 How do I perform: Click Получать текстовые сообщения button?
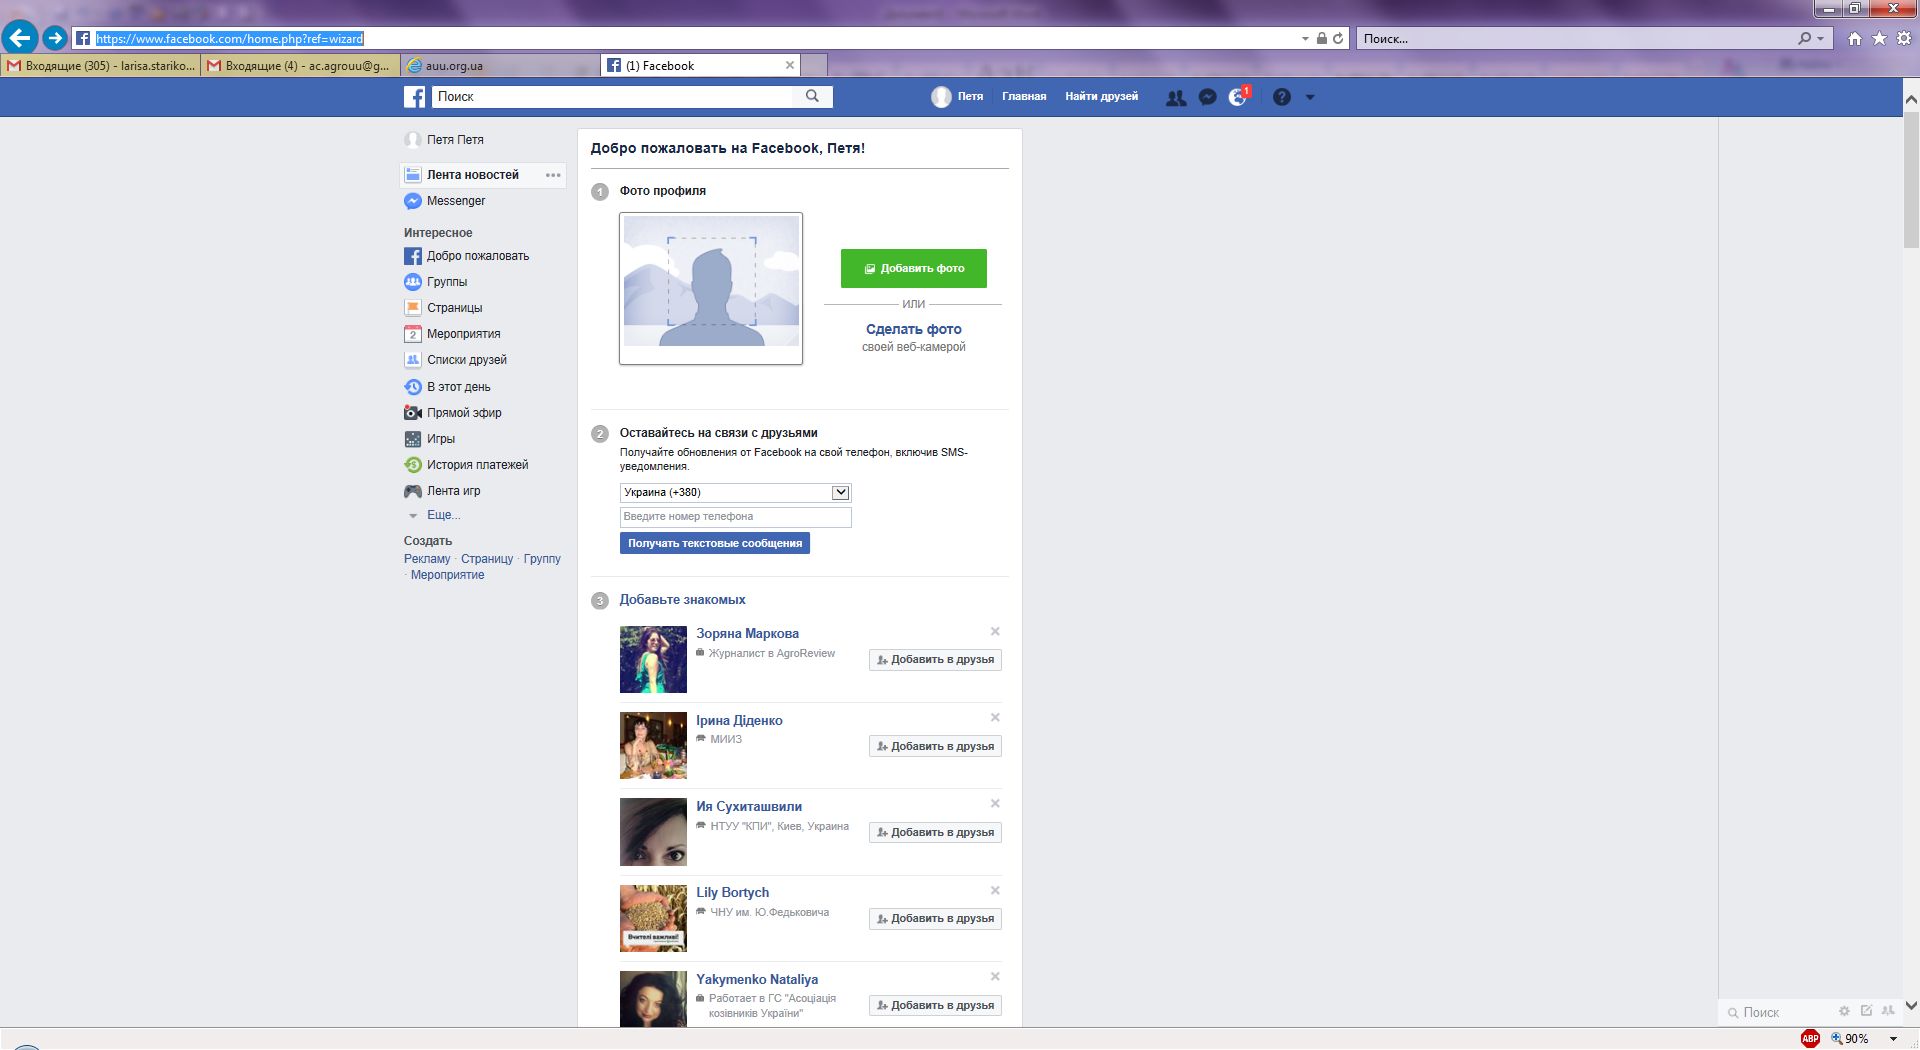[x=714, y=543]
